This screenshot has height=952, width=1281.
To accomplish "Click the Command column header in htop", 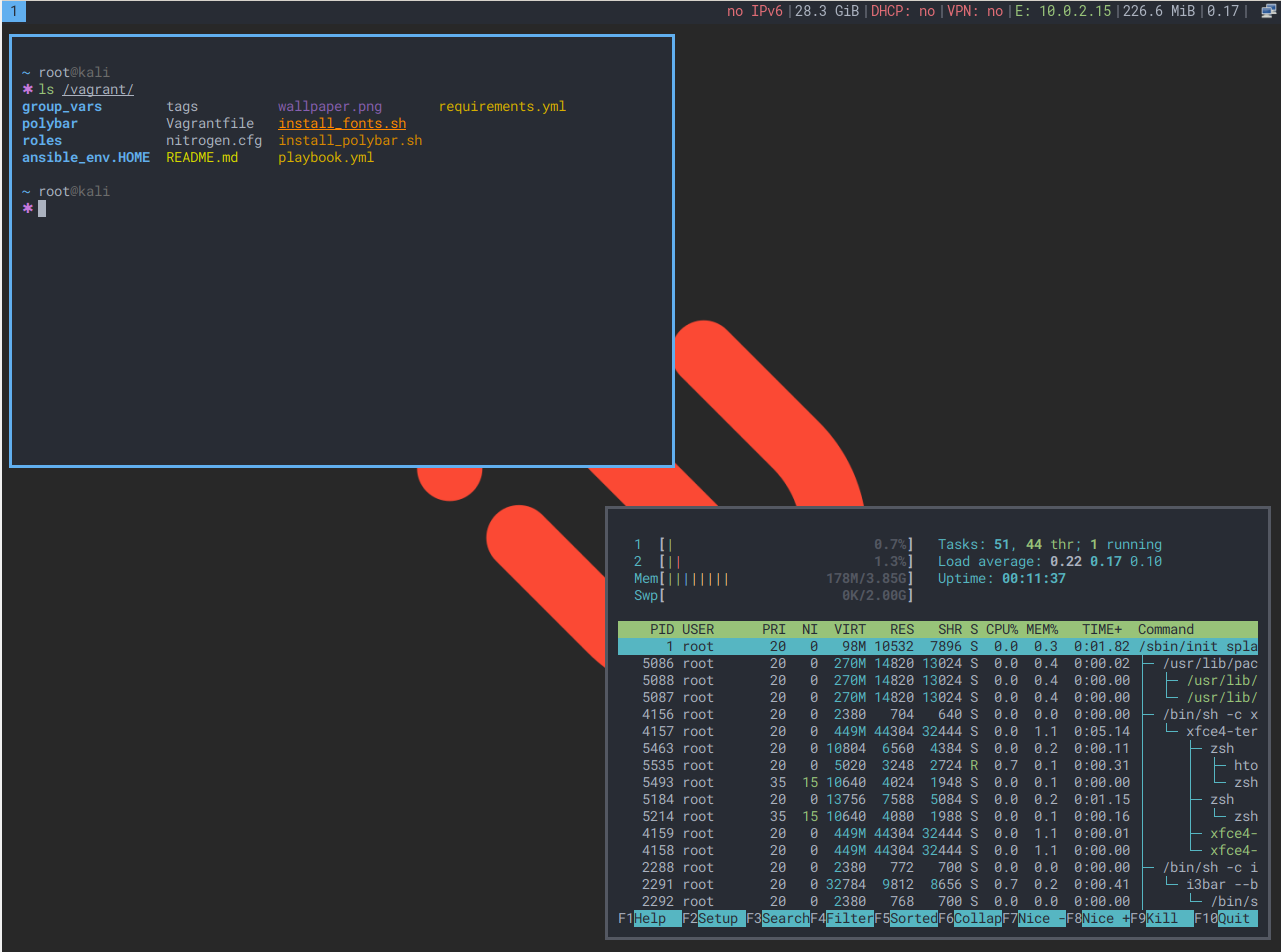I will pos(1166,629).
